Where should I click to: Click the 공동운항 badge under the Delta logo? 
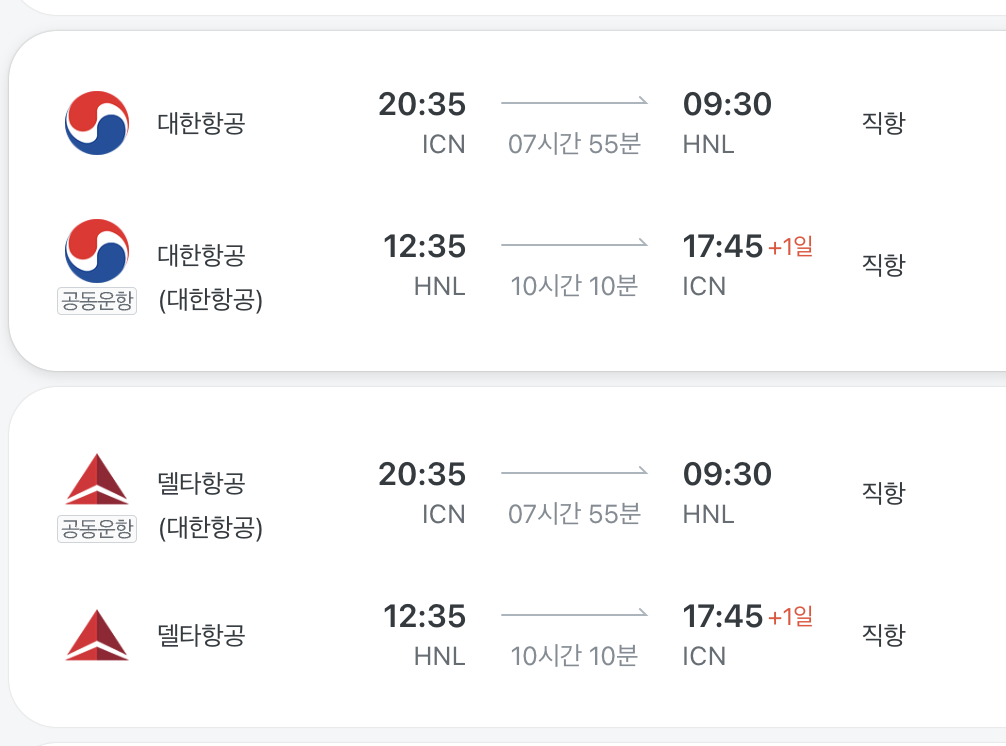[96, 529]
